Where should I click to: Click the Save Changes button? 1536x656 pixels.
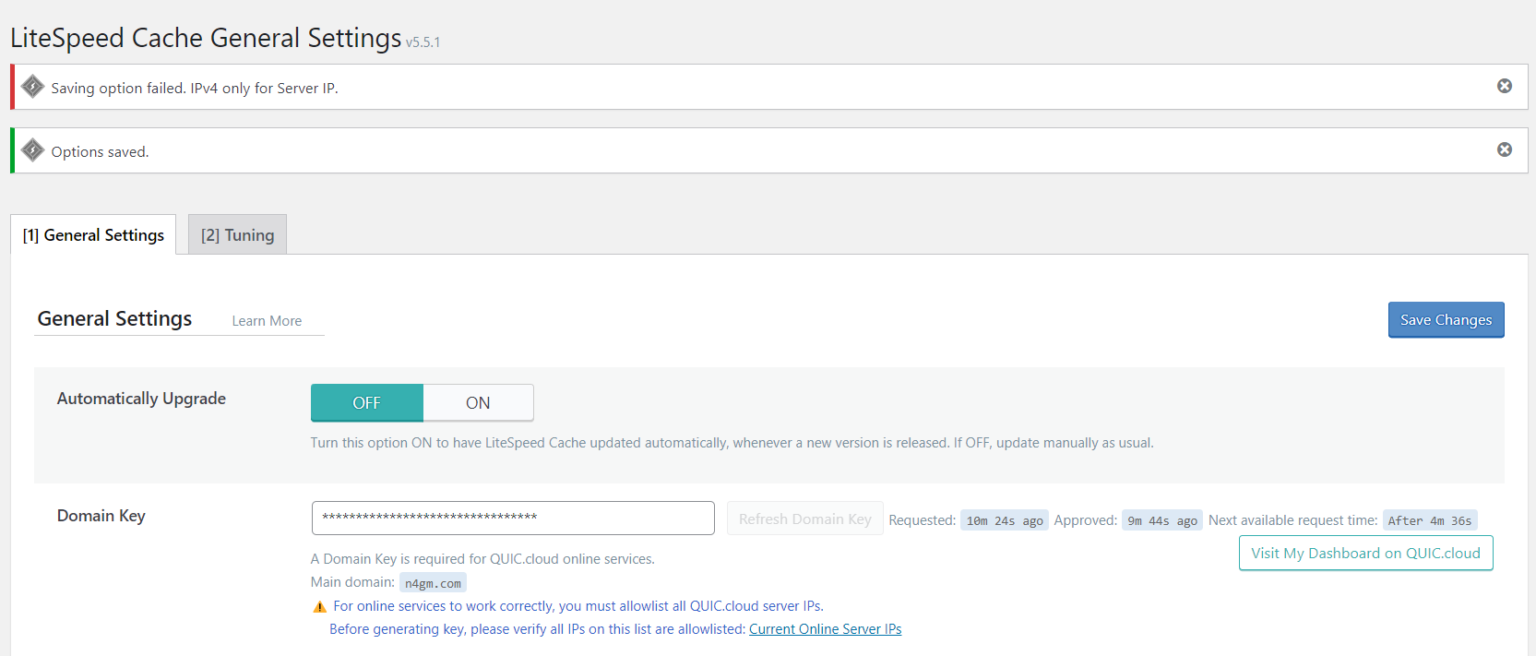[1446, 319]
